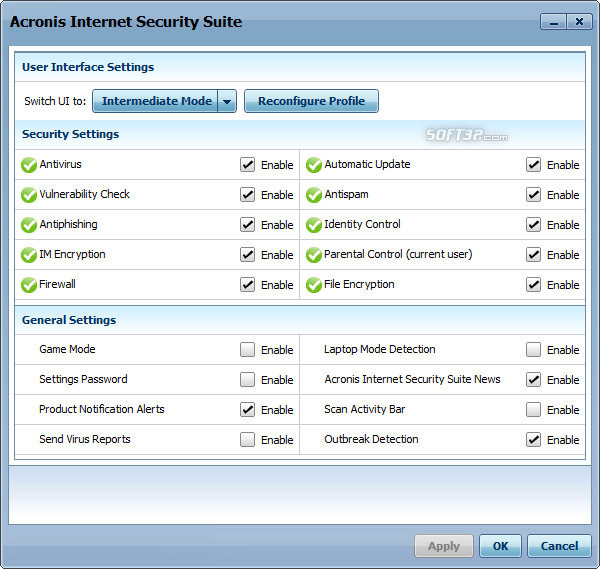The image size is (600, 569).
Task: Uncheck Identity Control Enable box
Action: point(533,225)
